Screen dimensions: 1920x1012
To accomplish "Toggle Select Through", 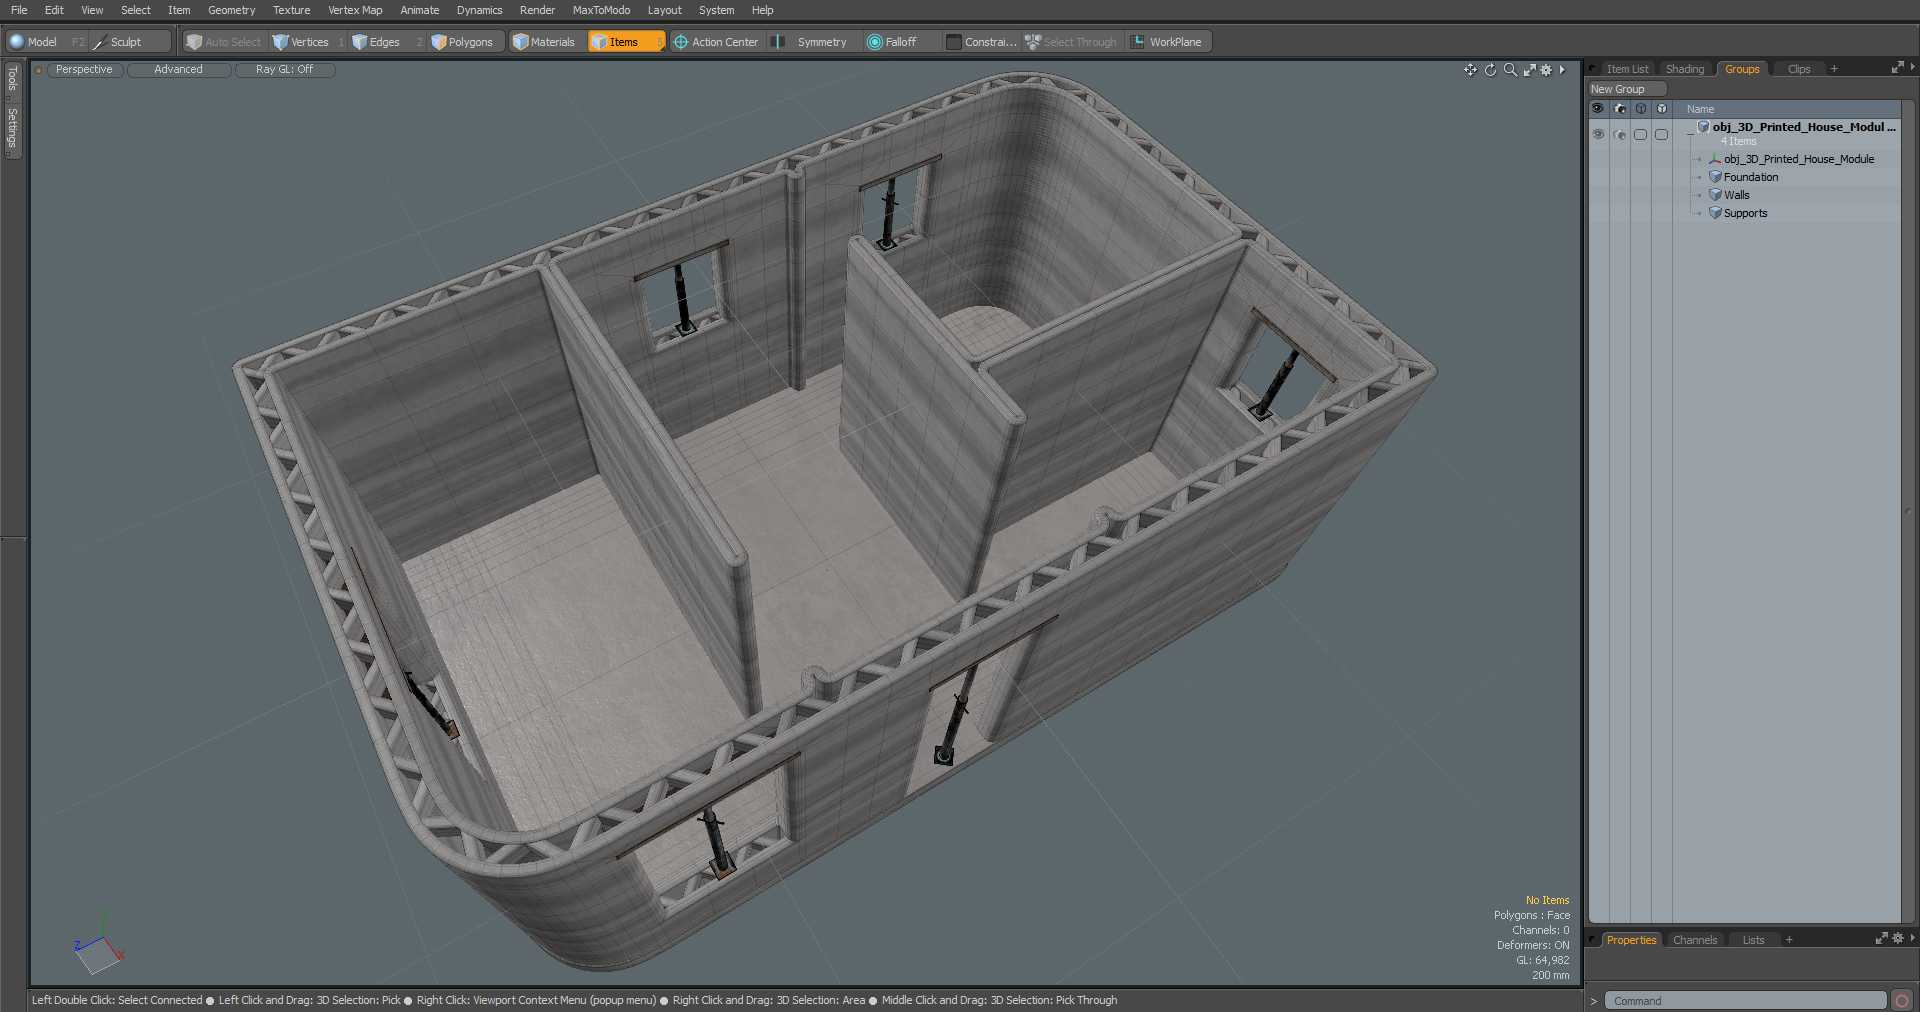I will click(1070, 42).
